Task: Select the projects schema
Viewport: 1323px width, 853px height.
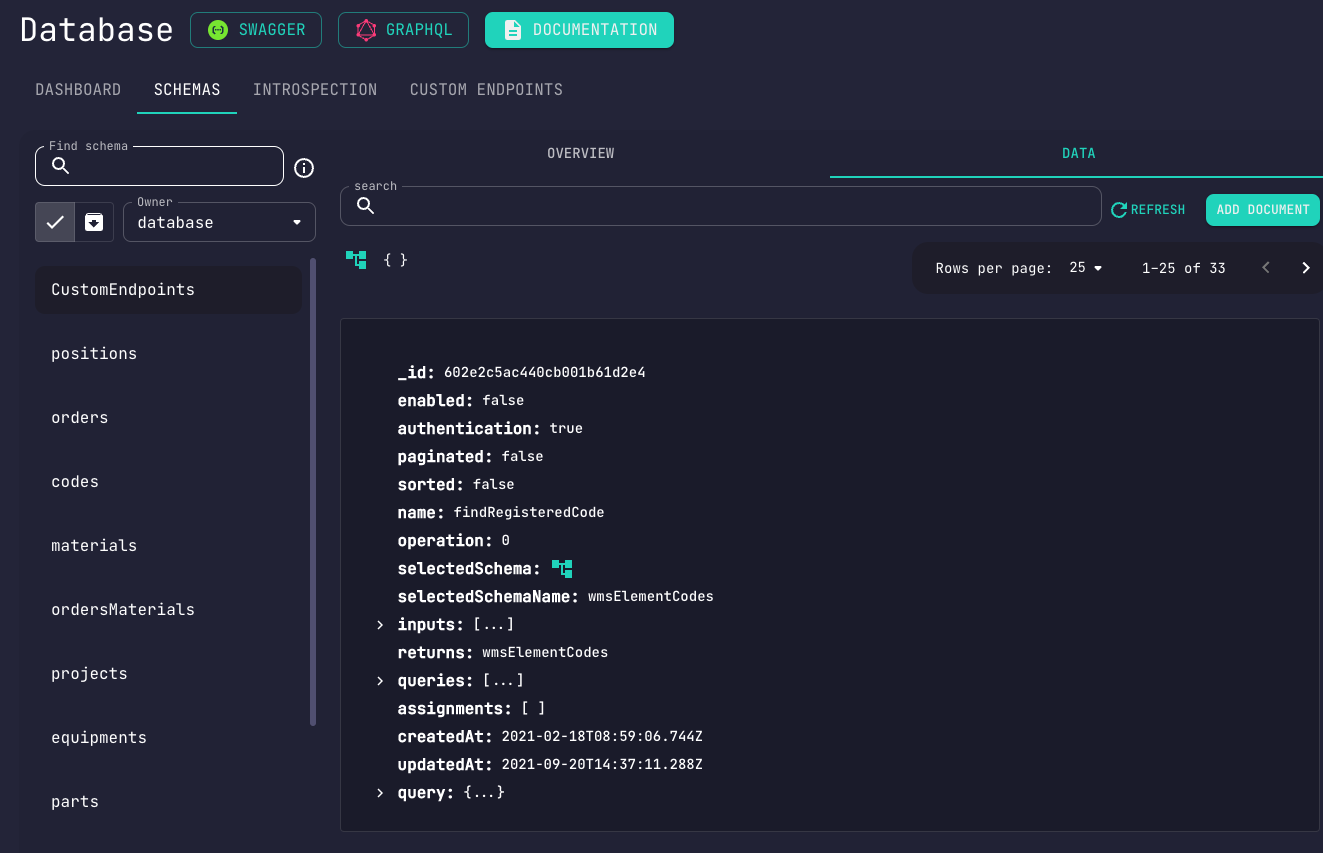Action: [168, 674]
